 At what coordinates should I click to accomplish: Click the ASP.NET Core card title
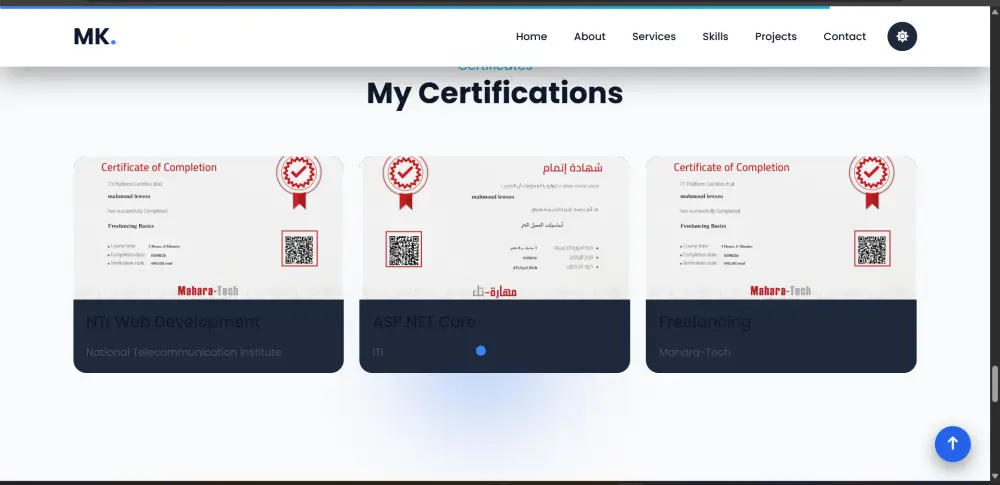424,322
